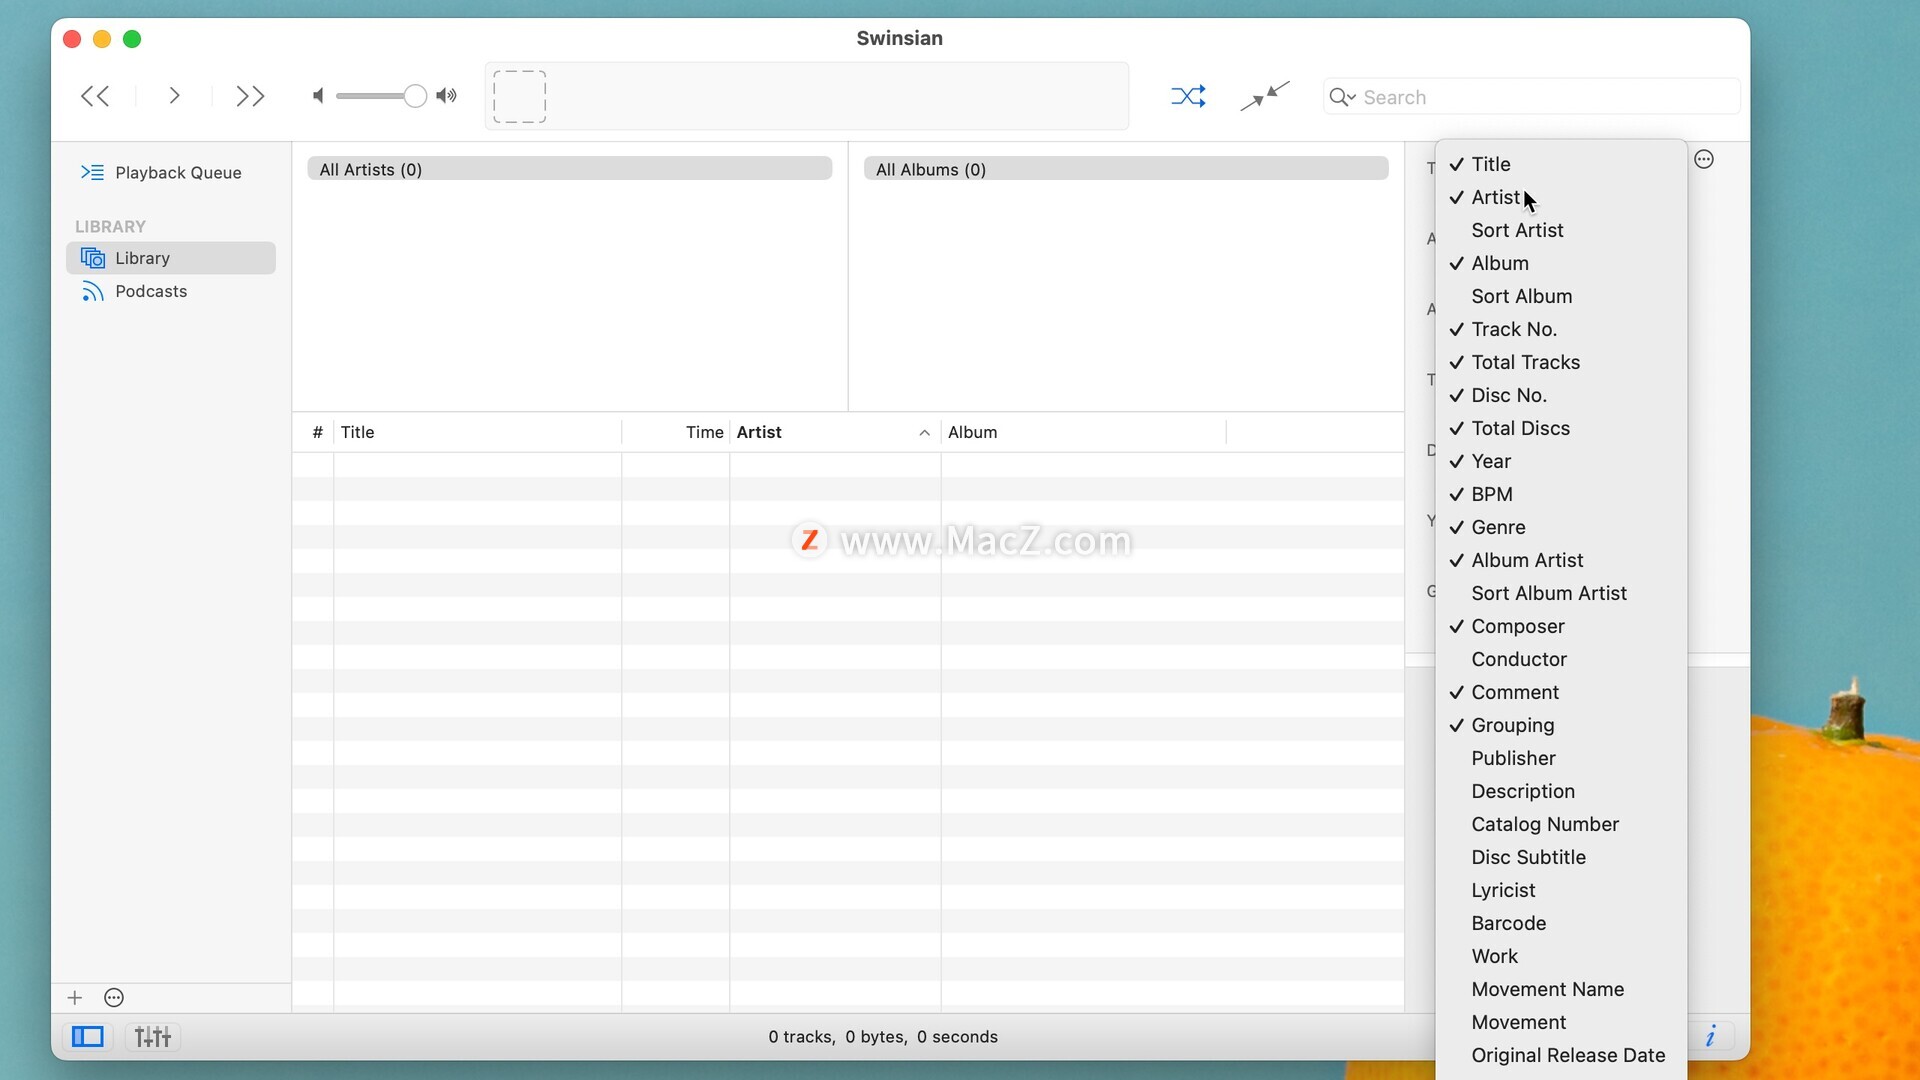Open the equalizer sliders icon
This screenshot has width=1920, height=1080.
point(153,1037)
